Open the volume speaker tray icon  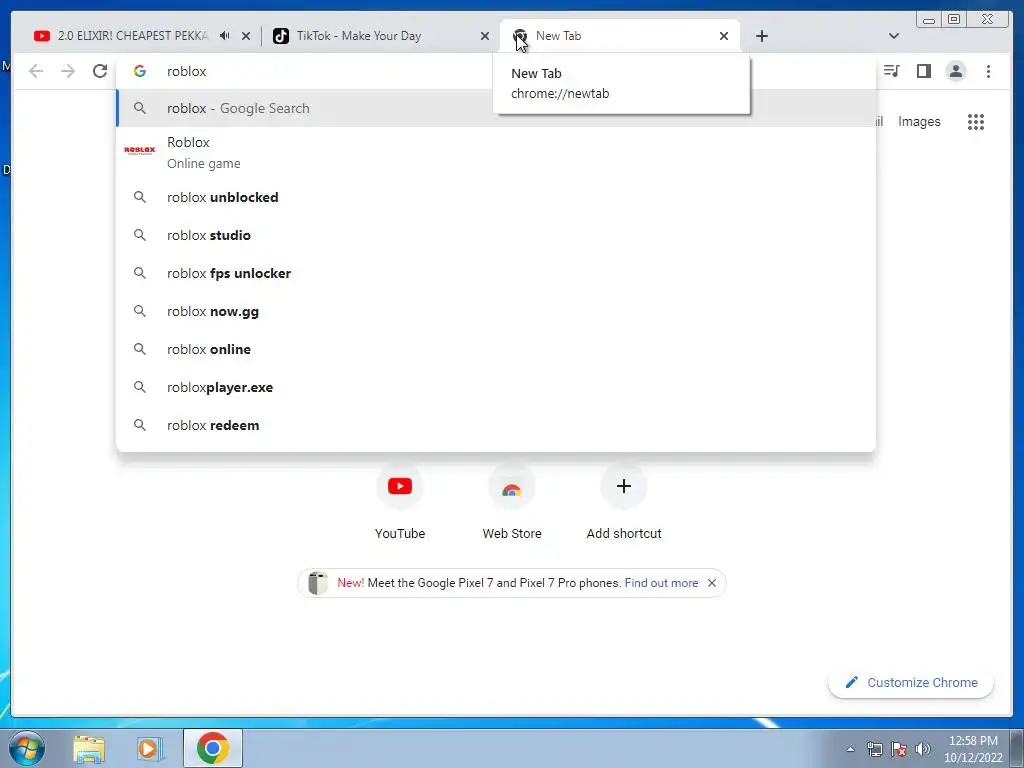click(923, 749)
